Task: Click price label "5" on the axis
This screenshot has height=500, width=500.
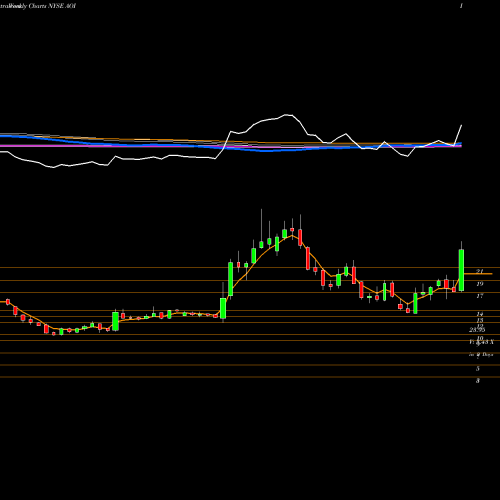Action: pos(478,369)
